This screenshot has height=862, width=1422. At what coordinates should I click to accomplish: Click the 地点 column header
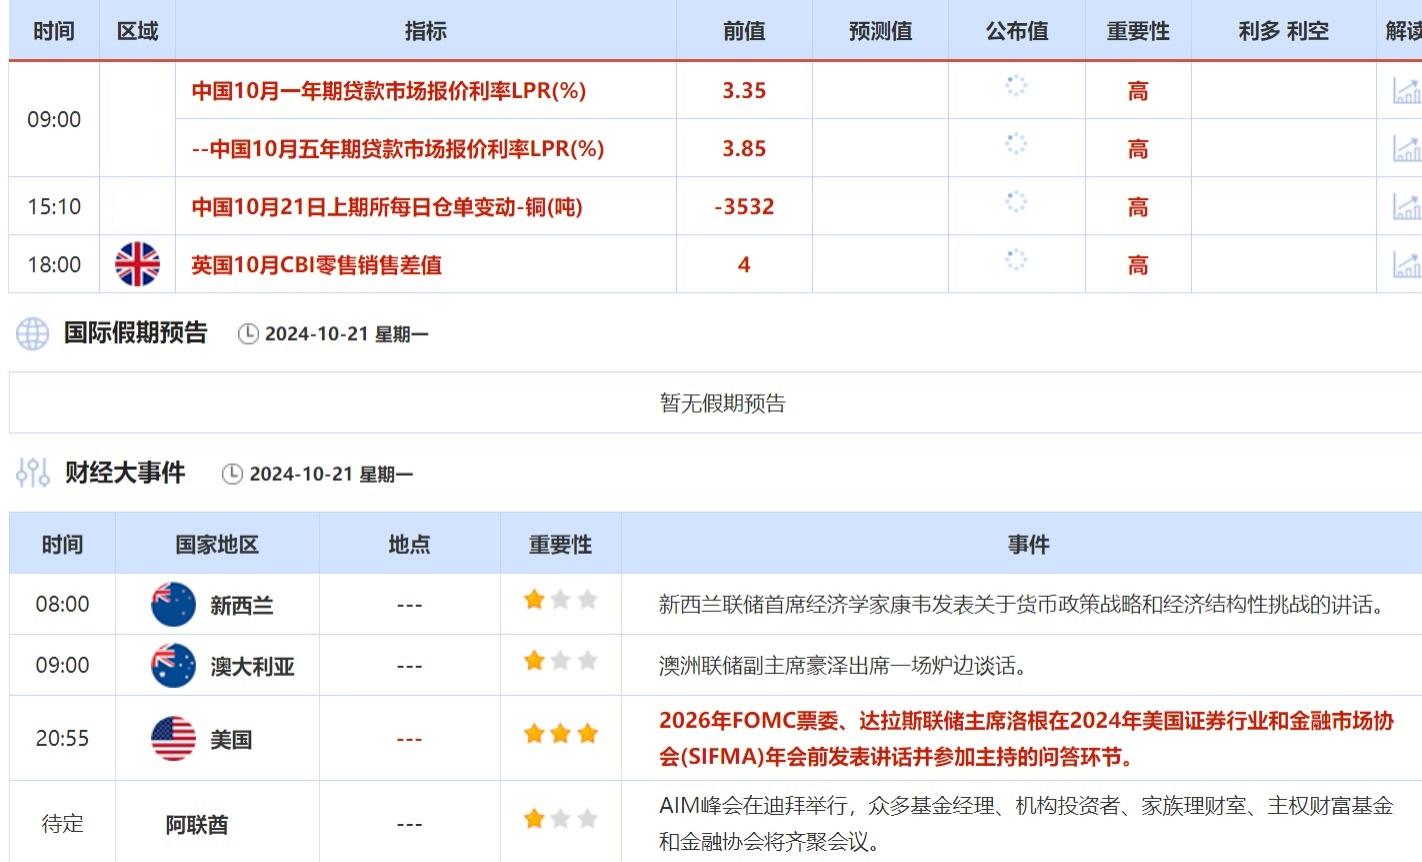tap(409, 544)
